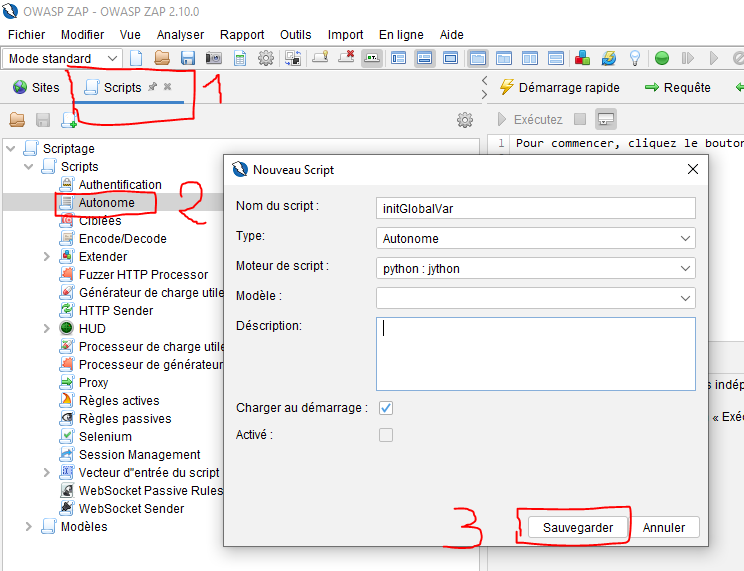Viewport: 744px width, 571px height.
Task: Open the Outils menu
Action: click(x=296, y=35)
